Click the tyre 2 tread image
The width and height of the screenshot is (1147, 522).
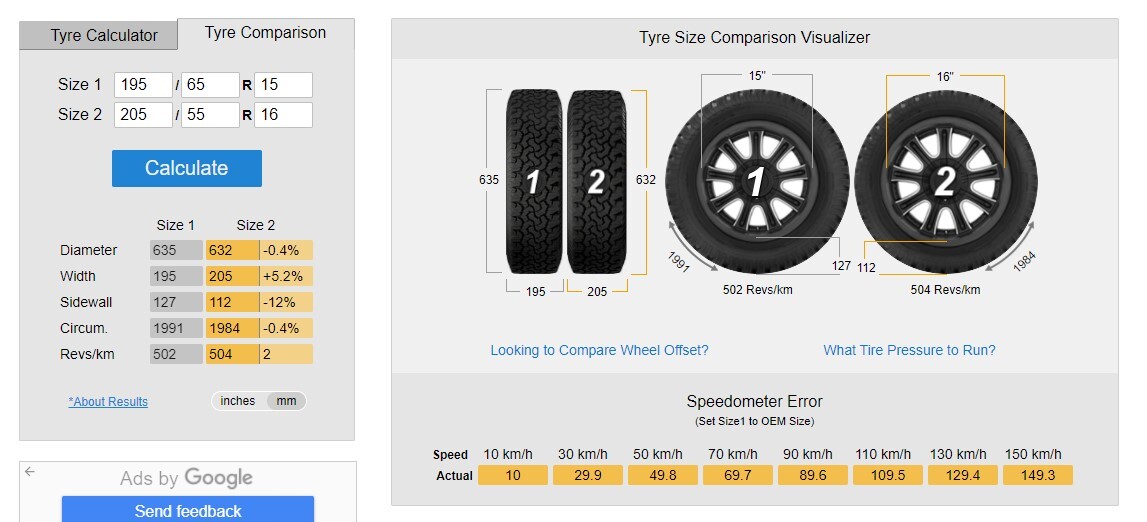pyautogui.click(x=597, y=181)
